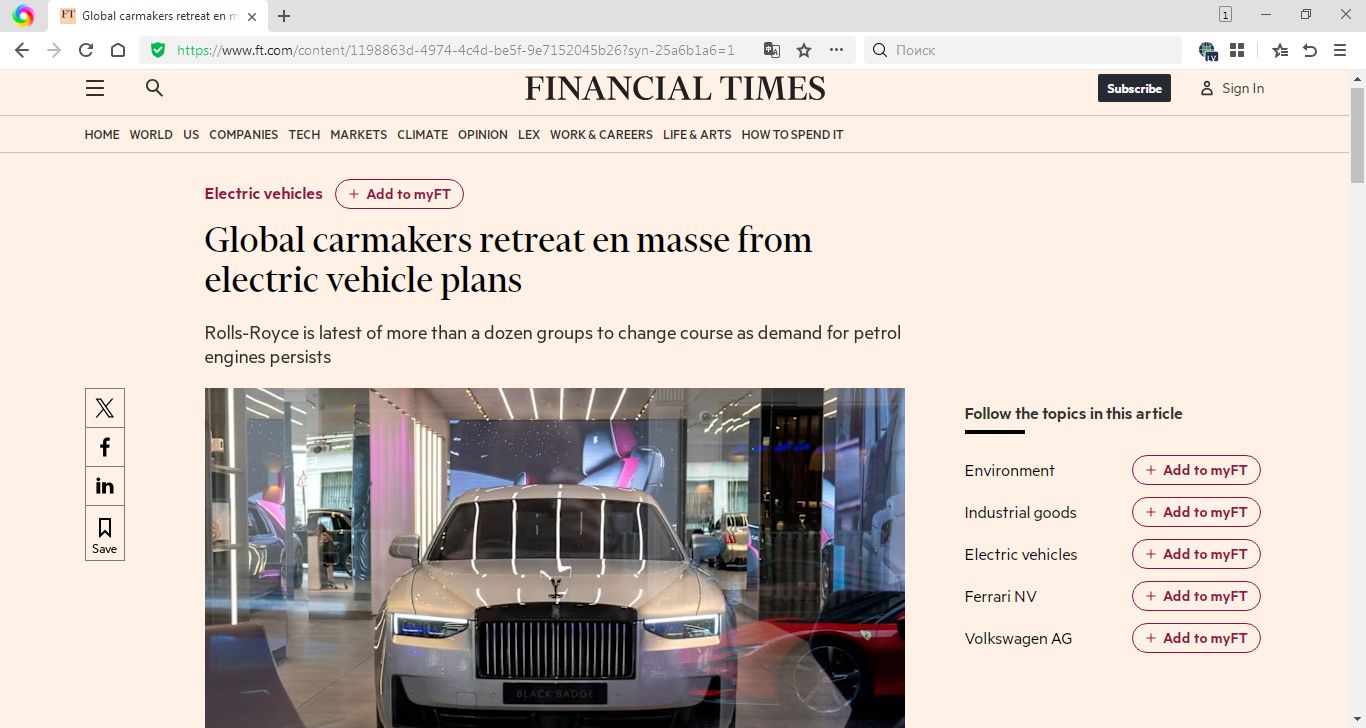Bookmark page with the star icon
Viewport: 1366px width, 728px height.
click(804, 50)
